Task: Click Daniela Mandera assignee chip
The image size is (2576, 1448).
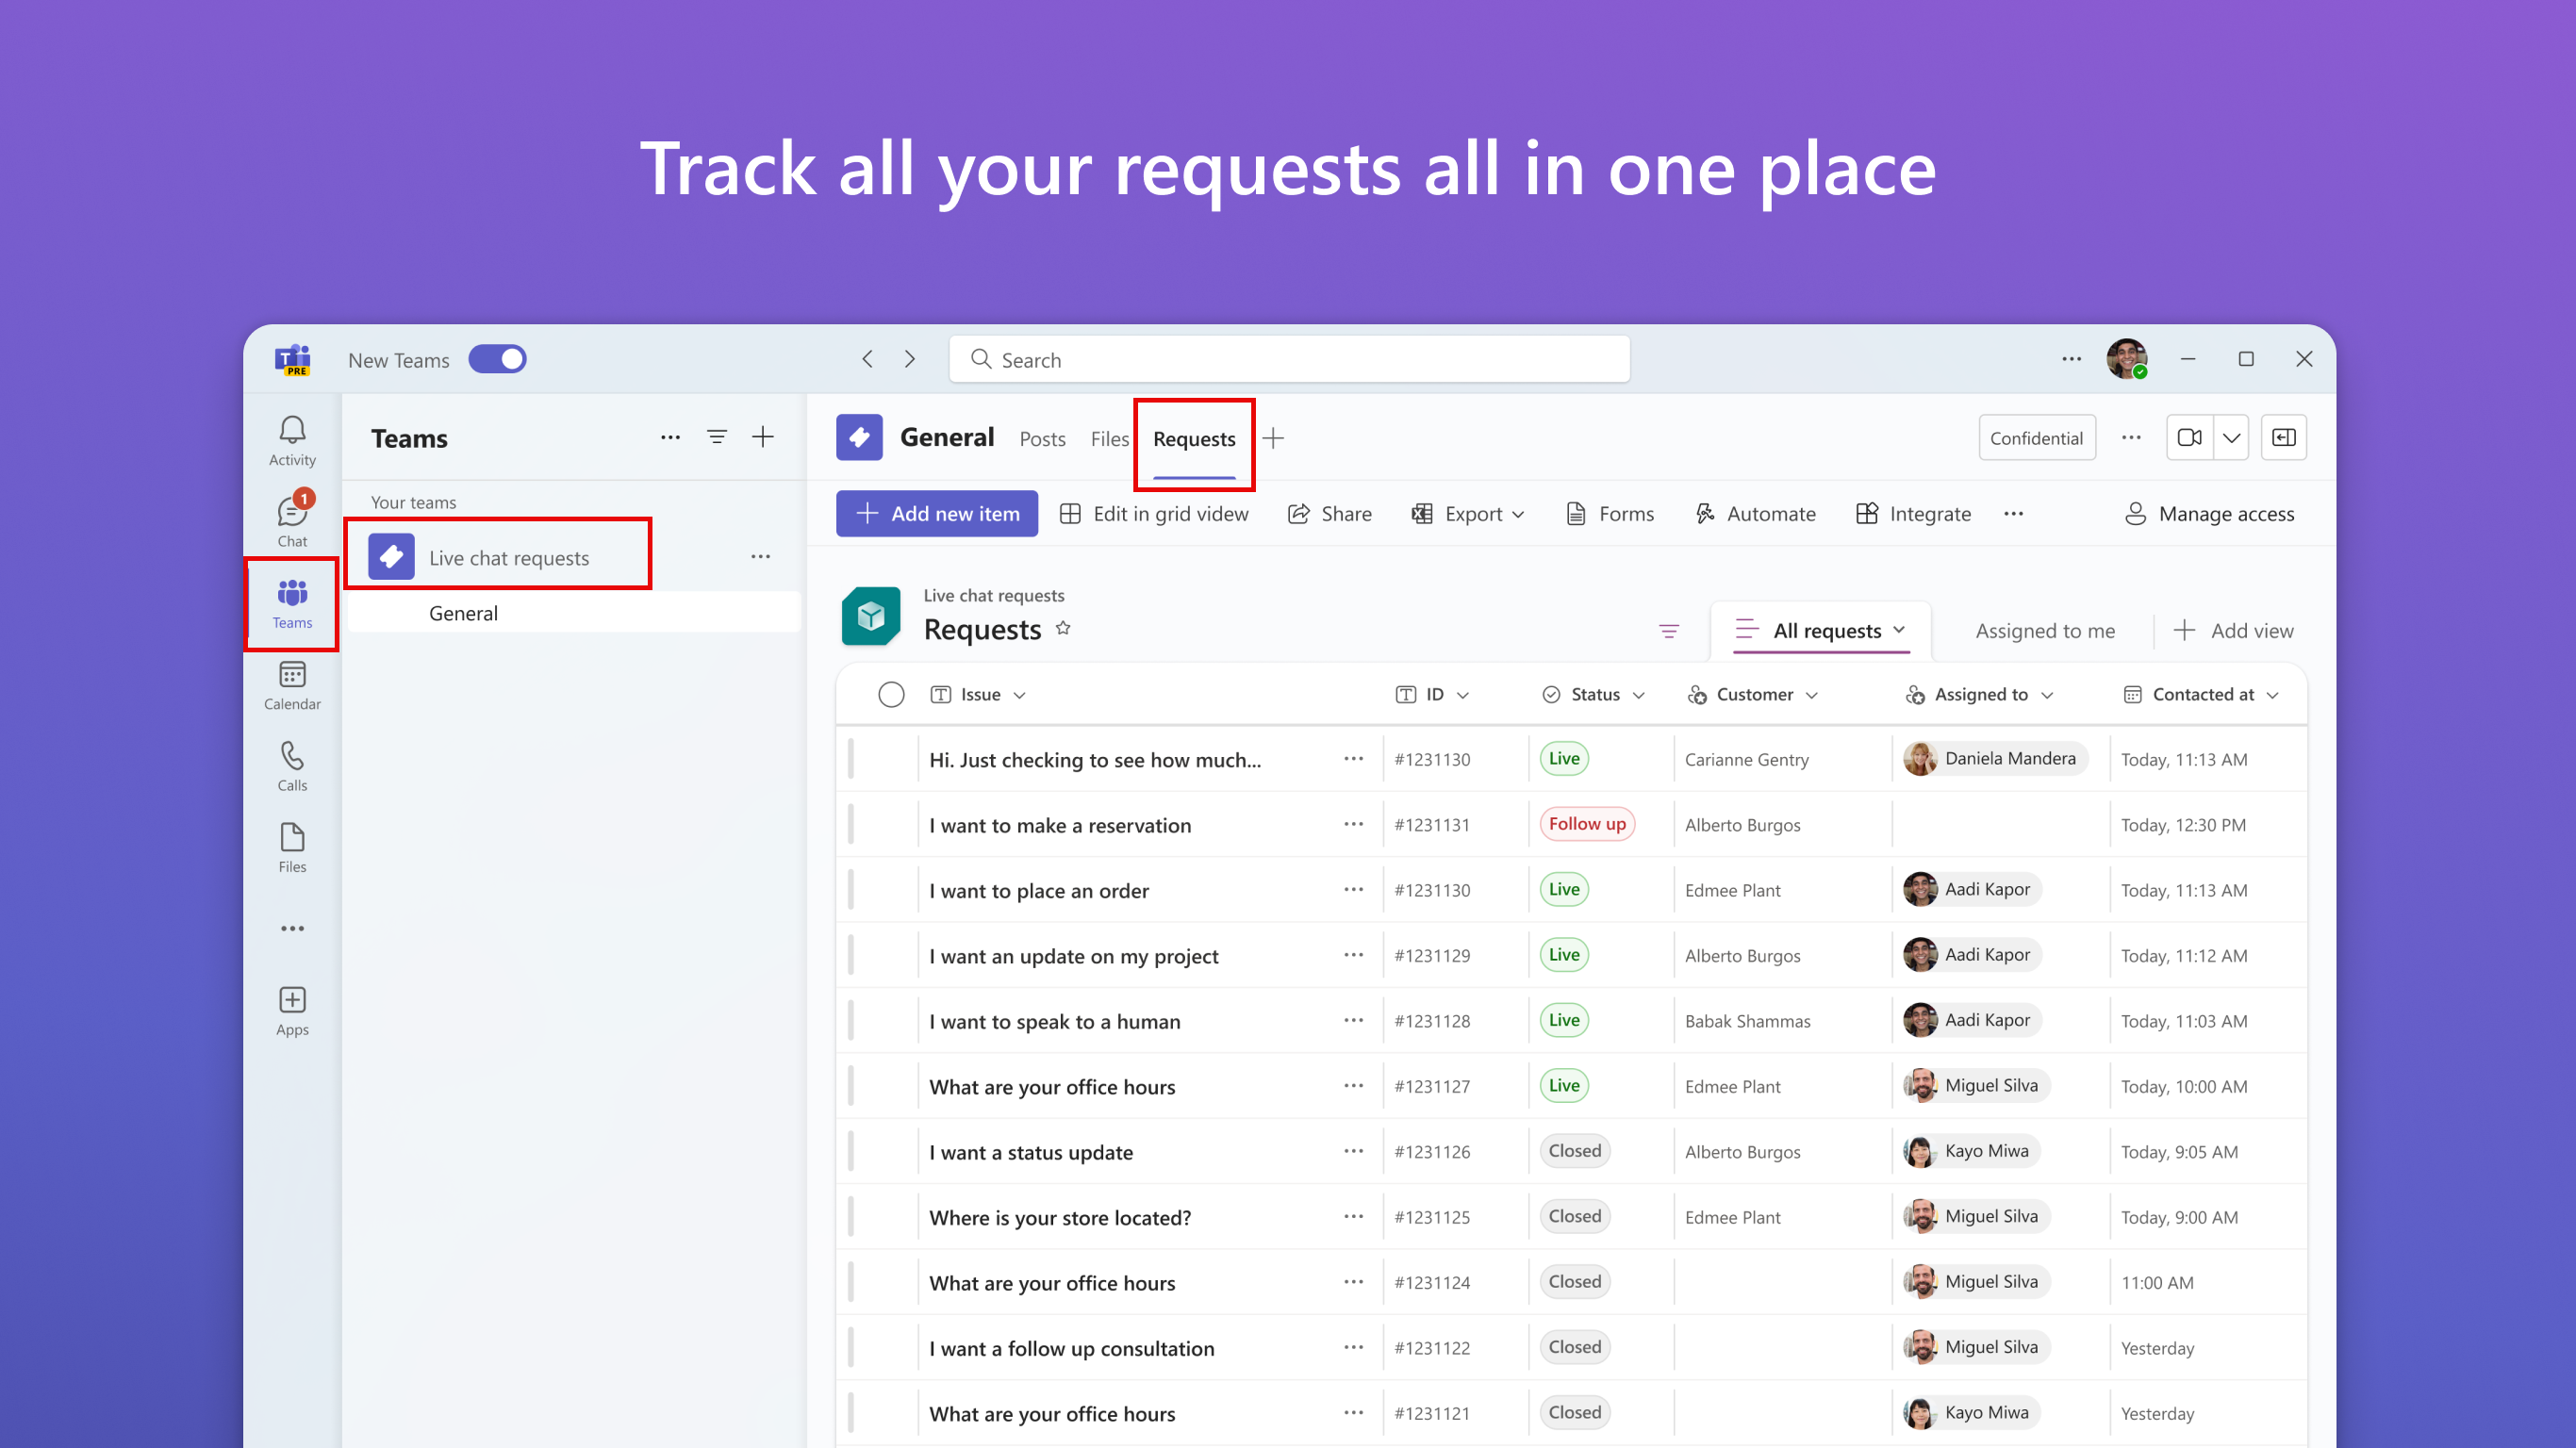Action: 1994,759
